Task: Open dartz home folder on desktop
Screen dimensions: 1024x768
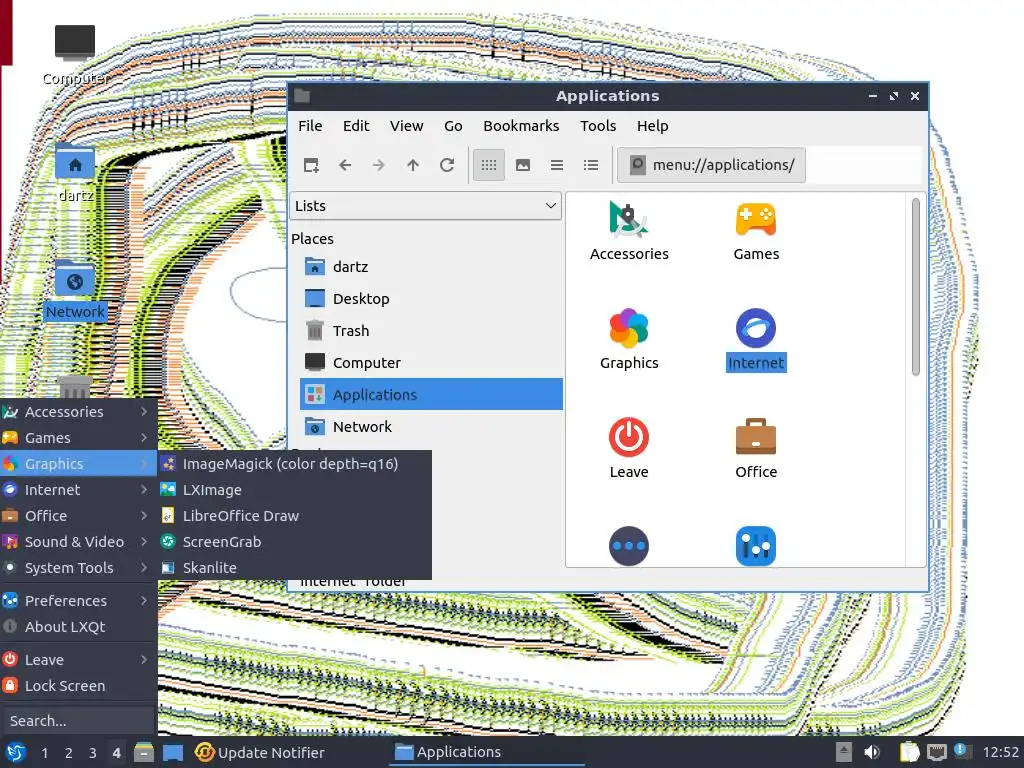Action: click(75, 172)
